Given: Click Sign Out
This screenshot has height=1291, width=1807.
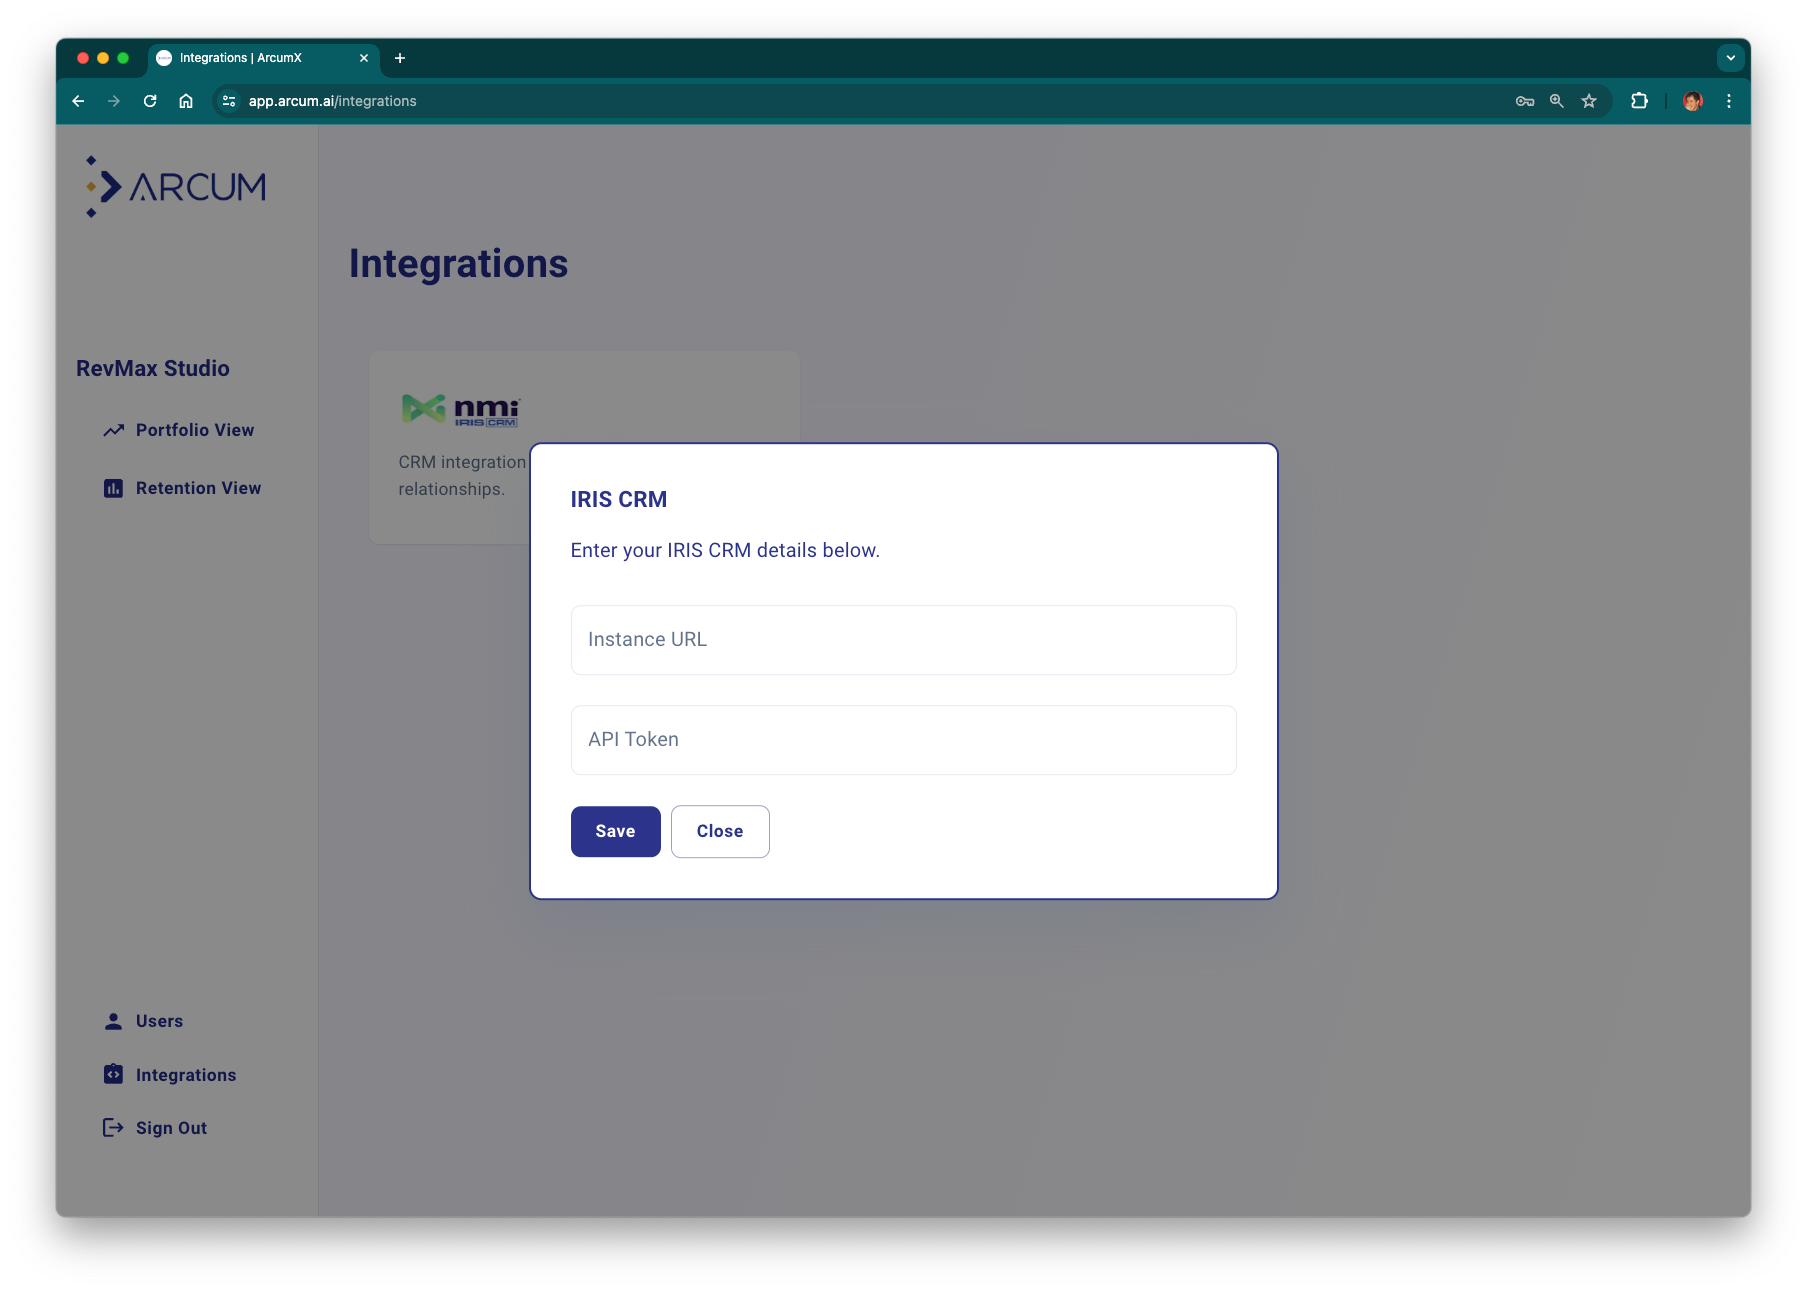Looking at the screenshot, I should 171,1128.
